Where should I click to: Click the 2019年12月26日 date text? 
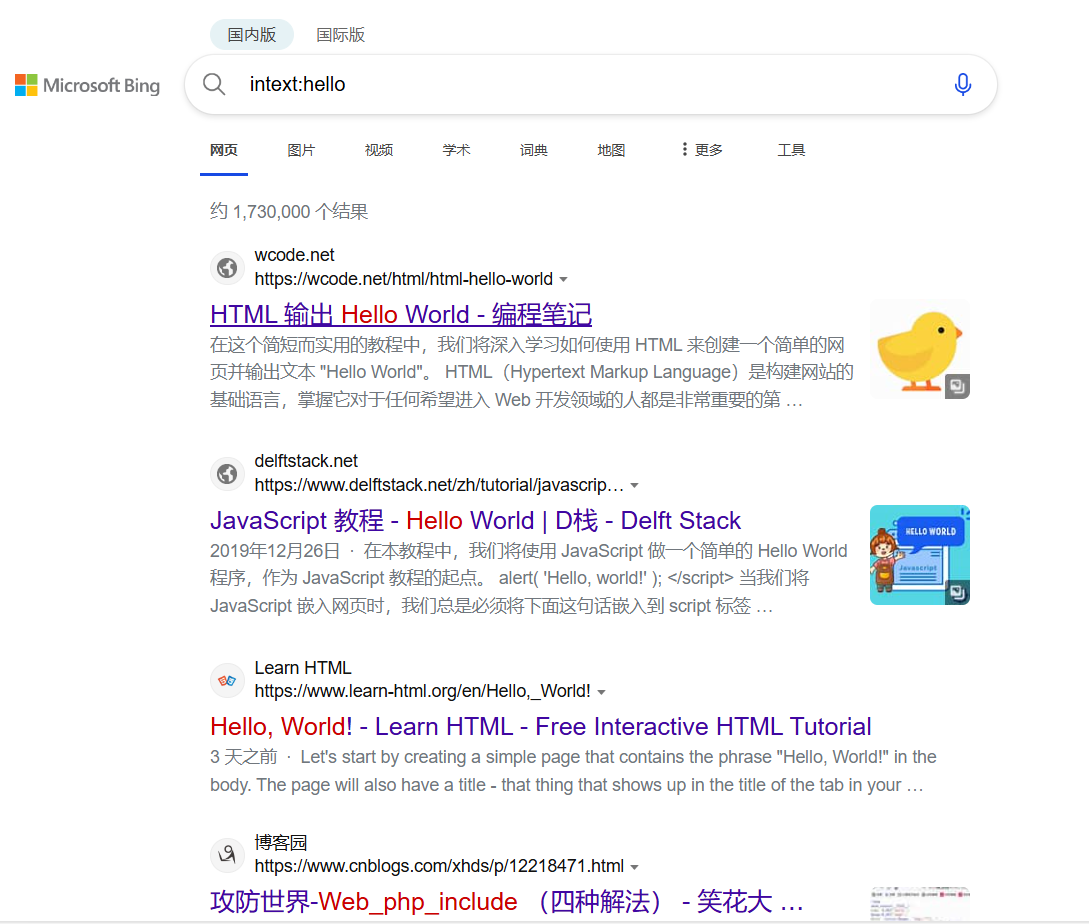pos(275,551)
